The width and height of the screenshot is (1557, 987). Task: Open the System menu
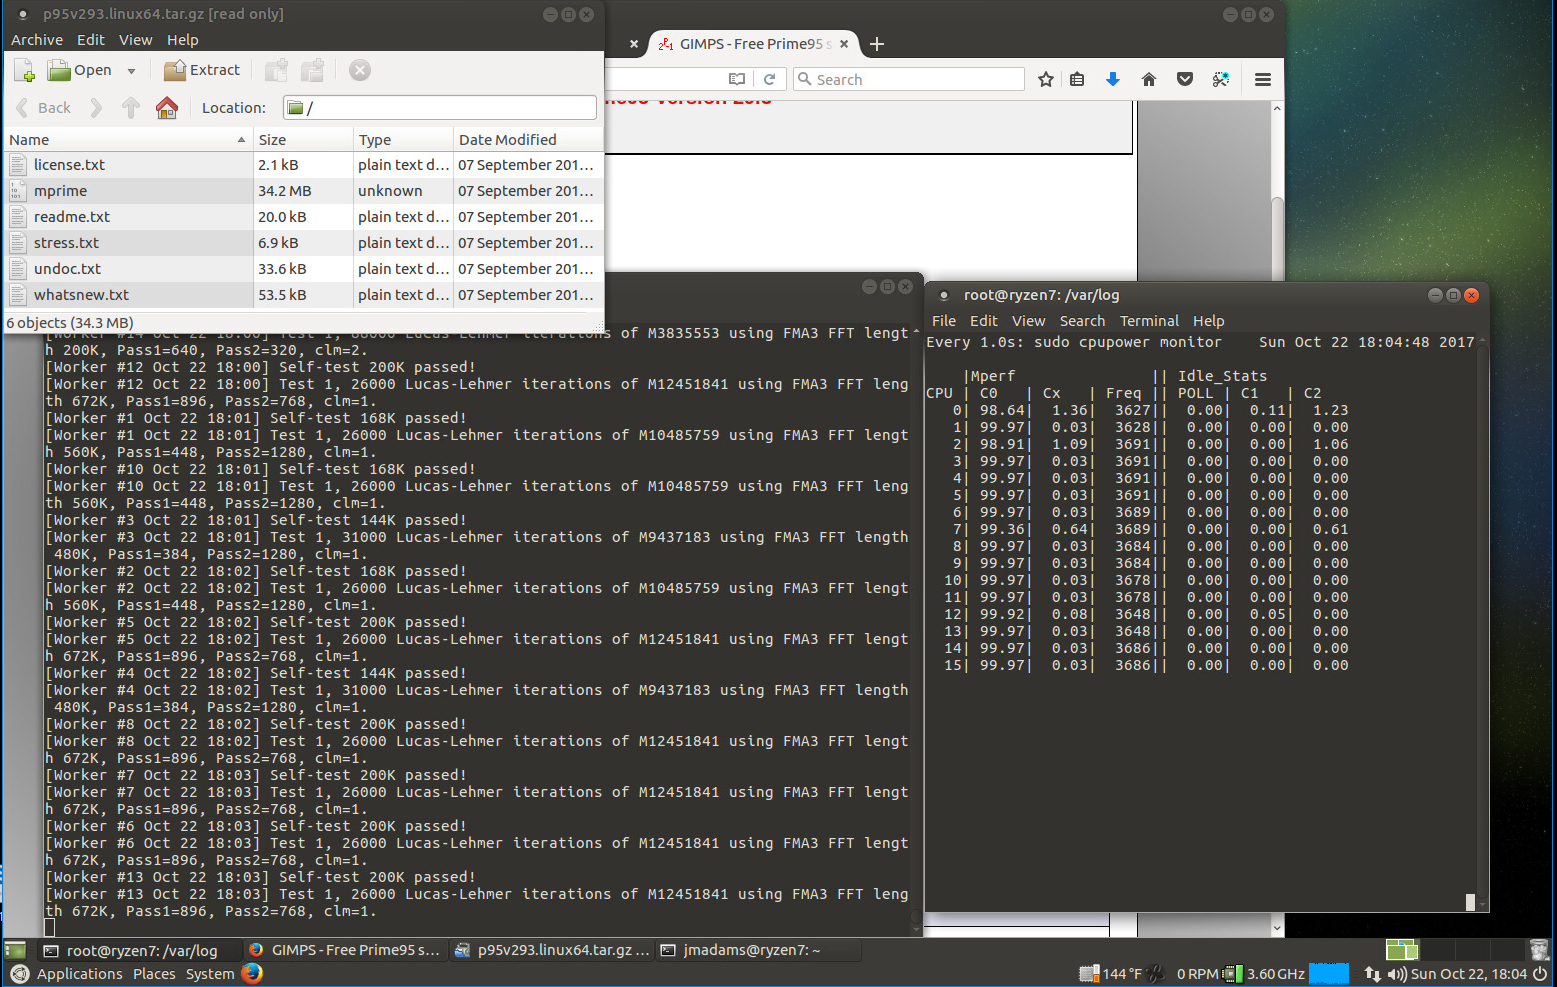(210, 974)
